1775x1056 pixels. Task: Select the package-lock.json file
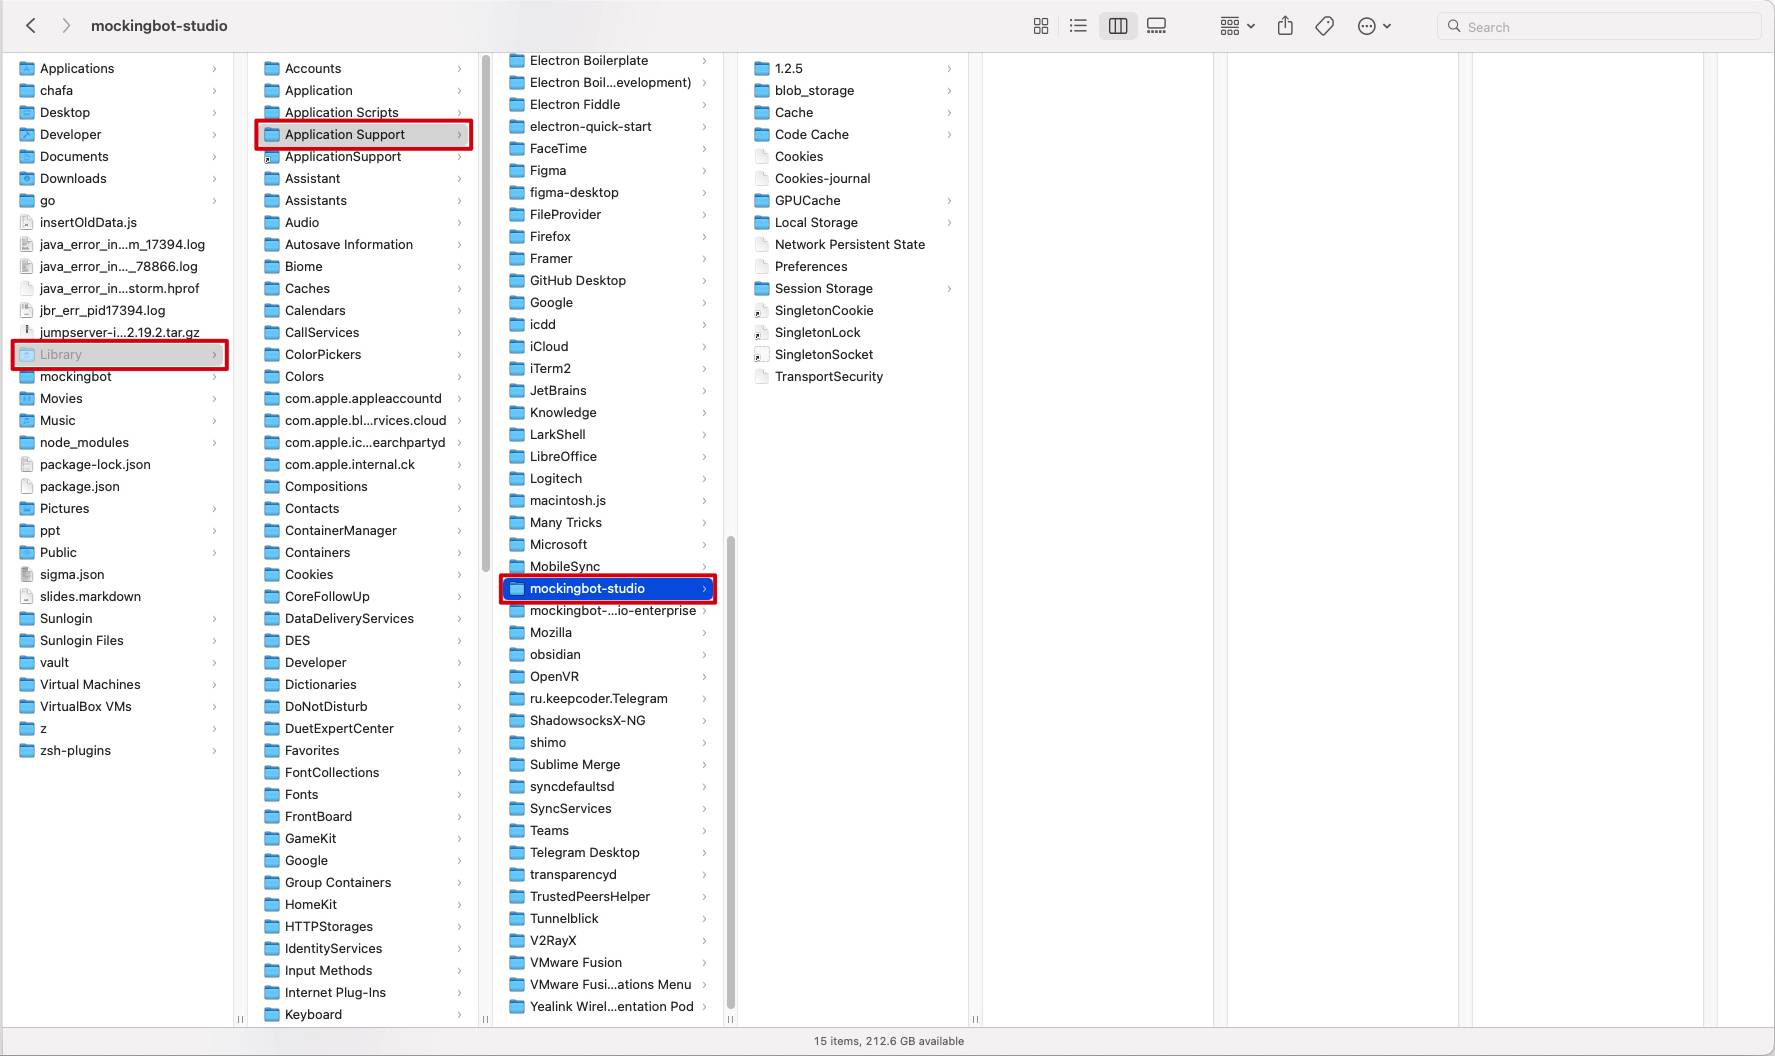pos(119,464)
